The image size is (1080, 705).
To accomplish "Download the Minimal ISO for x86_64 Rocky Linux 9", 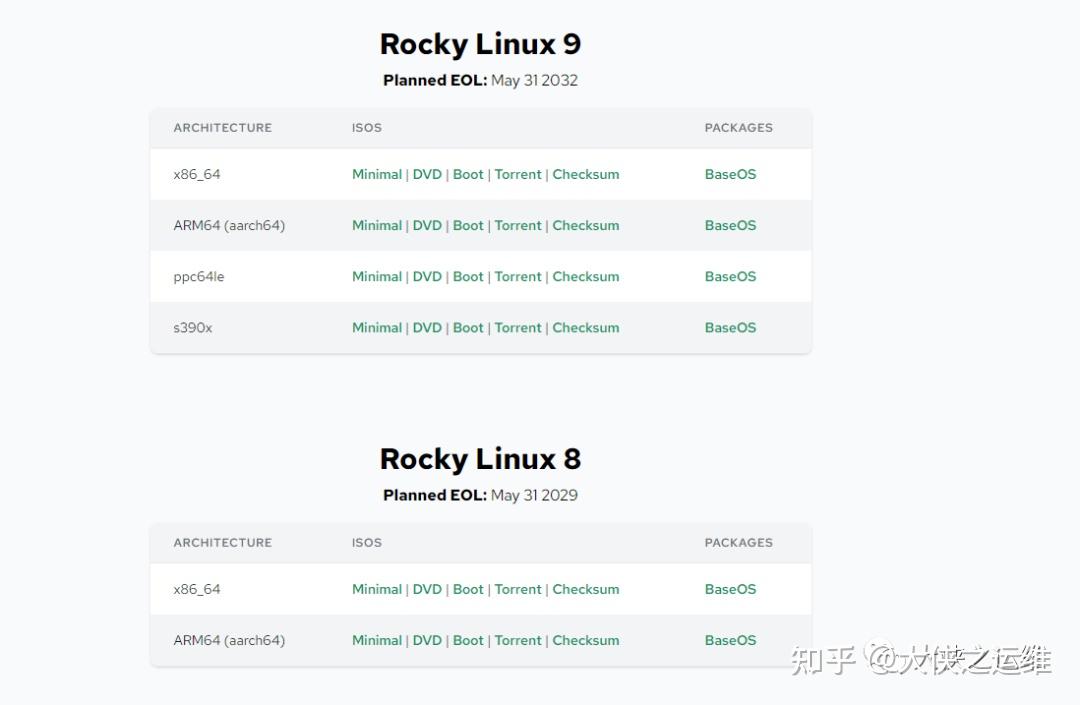I will pos(377,174).
